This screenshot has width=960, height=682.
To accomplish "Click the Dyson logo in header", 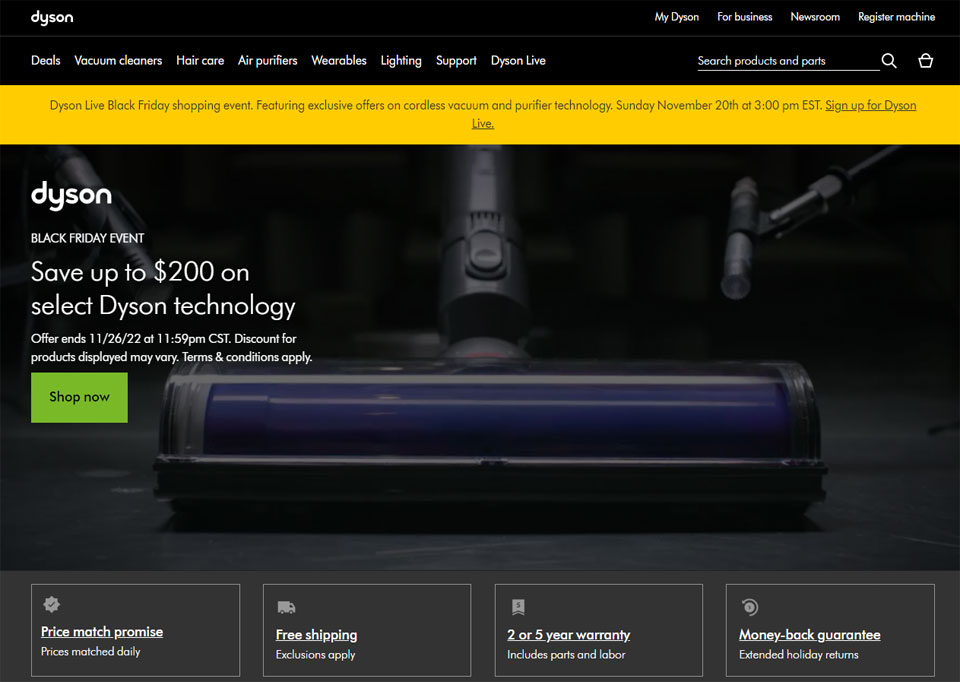I will 52,17.
